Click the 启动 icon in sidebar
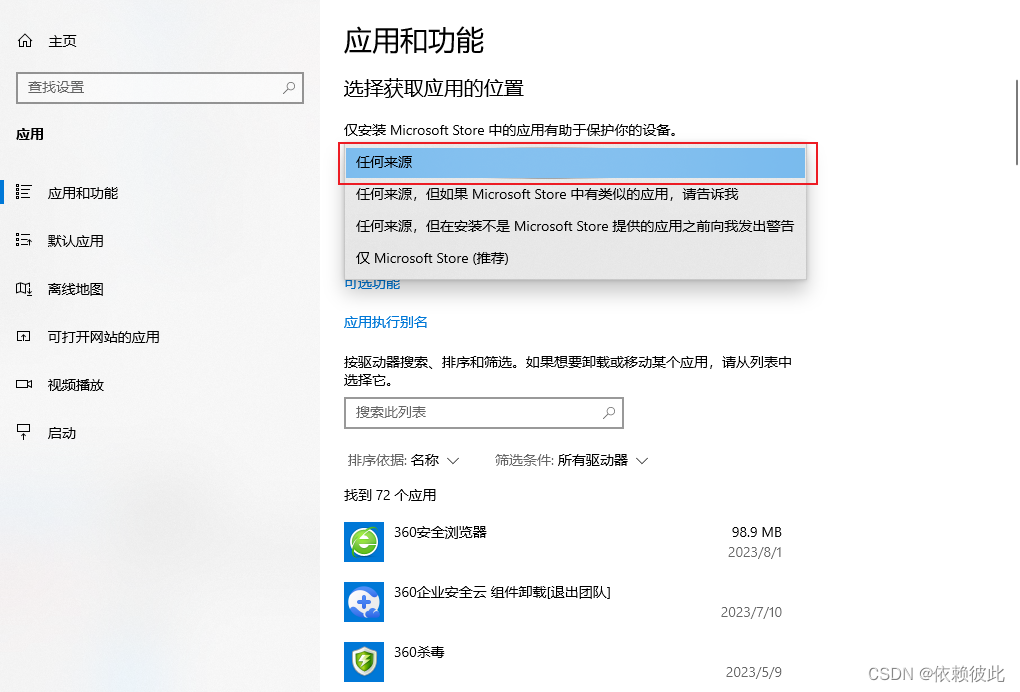The height and width of the screenshot is (692, 1020). tap(23, 432)
